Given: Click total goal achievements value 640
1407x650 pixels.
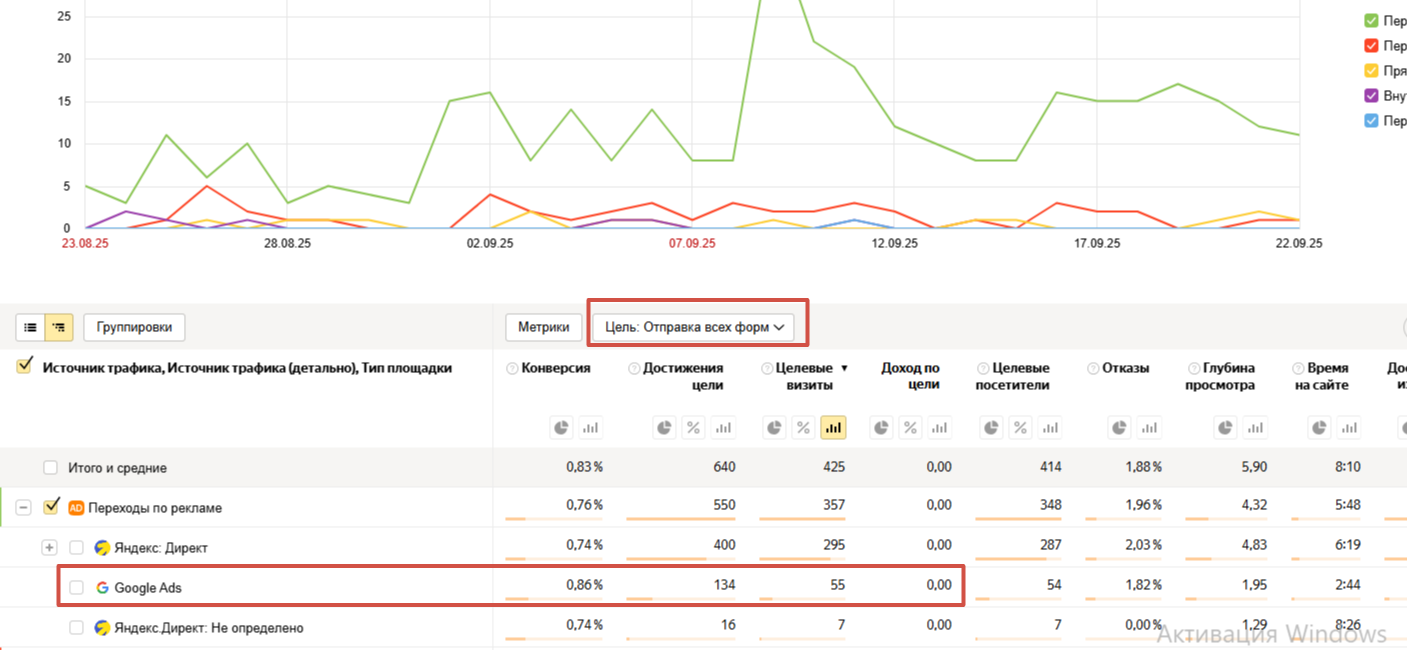Looking at the screenshot, I should [724, 467].
